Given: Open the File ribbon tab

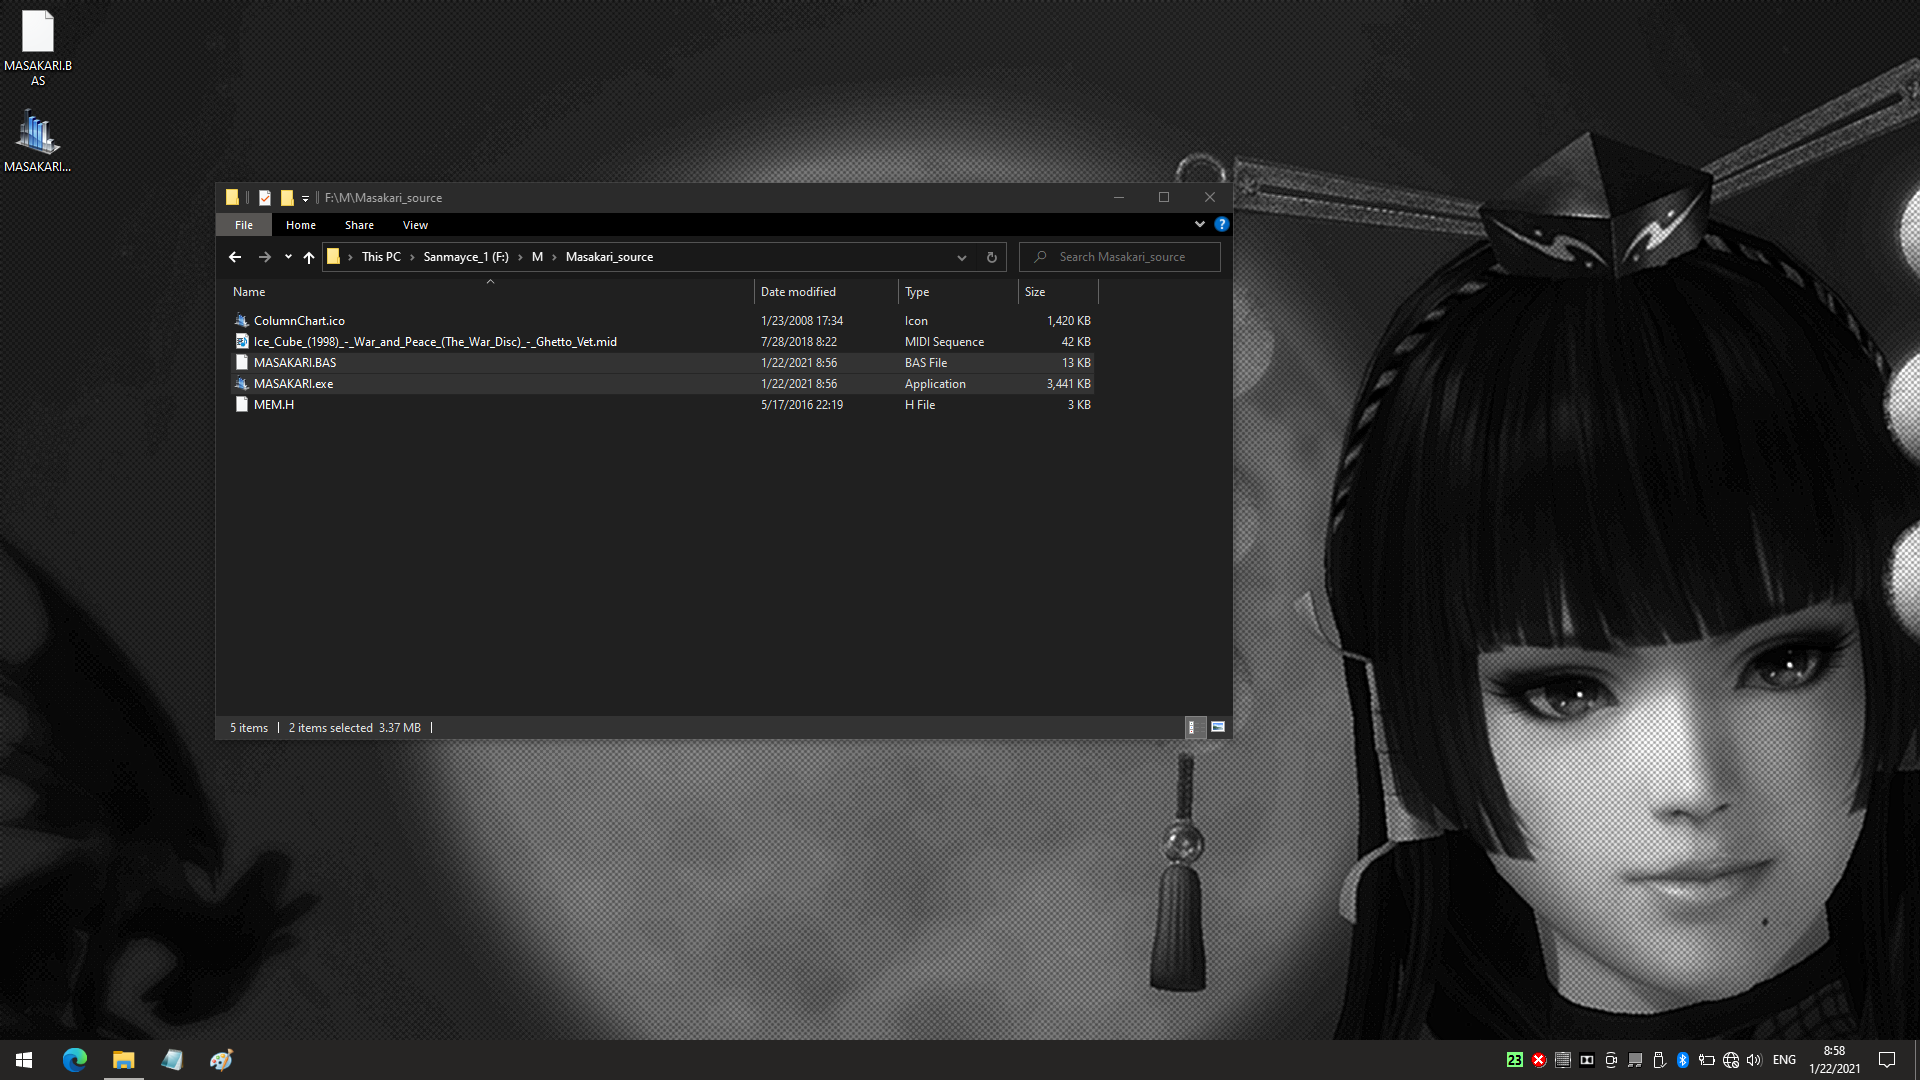Looking at the screenshot, I should coord(244,225).
